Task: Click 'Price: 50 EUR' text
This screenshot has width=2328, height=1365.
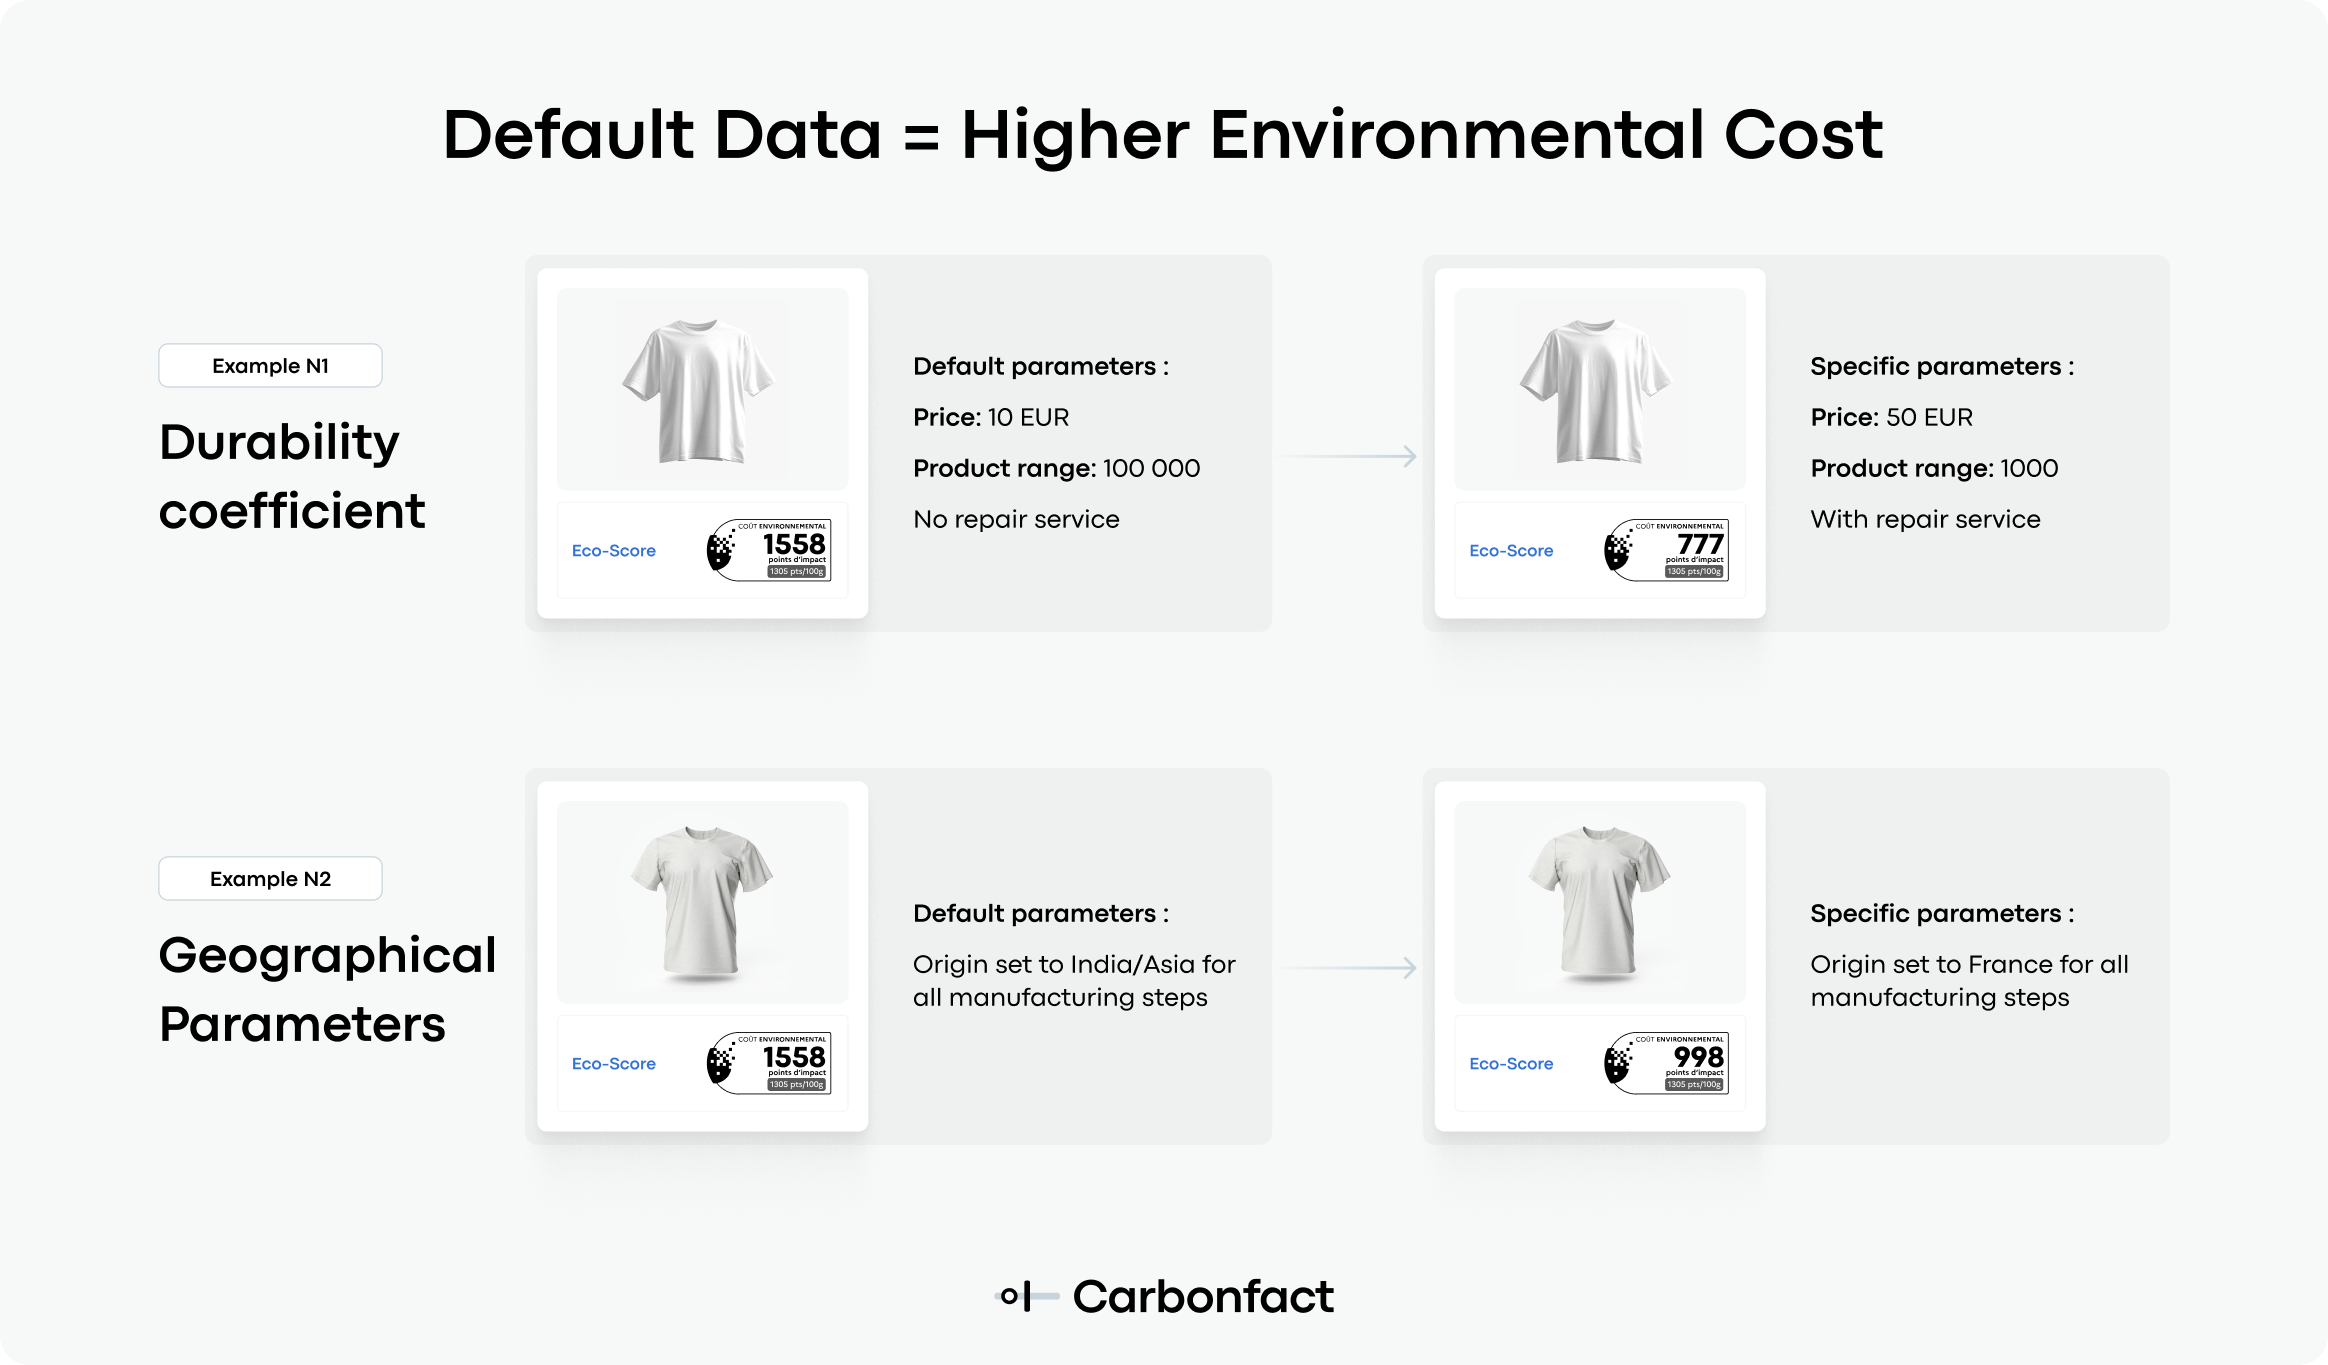Action: (x=1891, y=417)
